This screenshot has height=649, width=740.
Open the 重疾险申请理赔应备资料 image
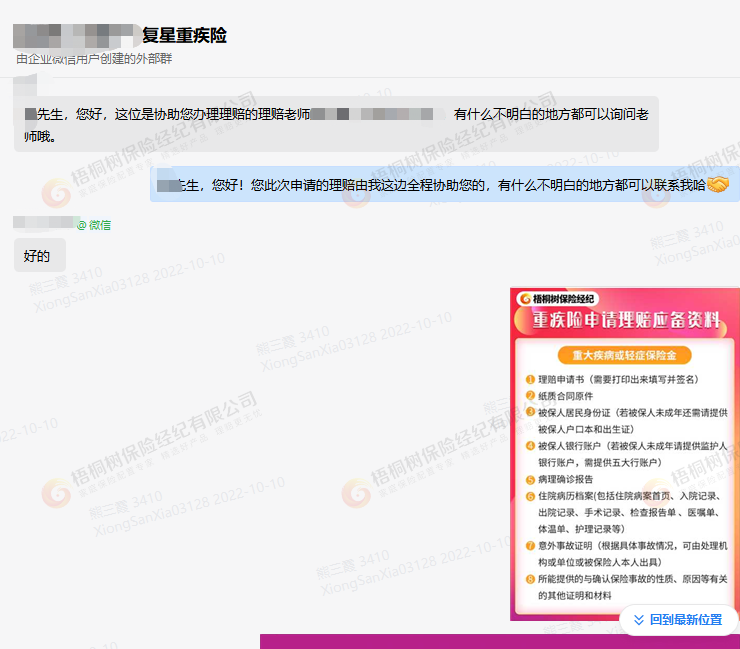pos(625,454)
